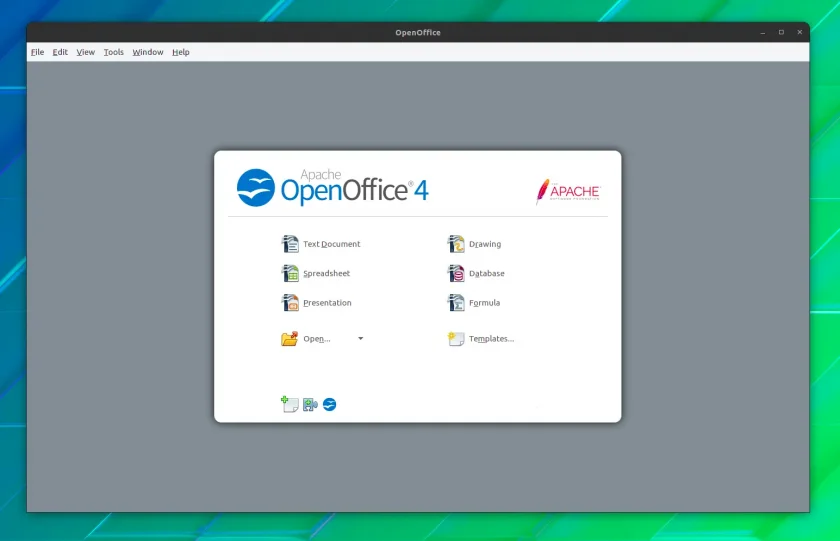Open the View menu

coord(86,52)
